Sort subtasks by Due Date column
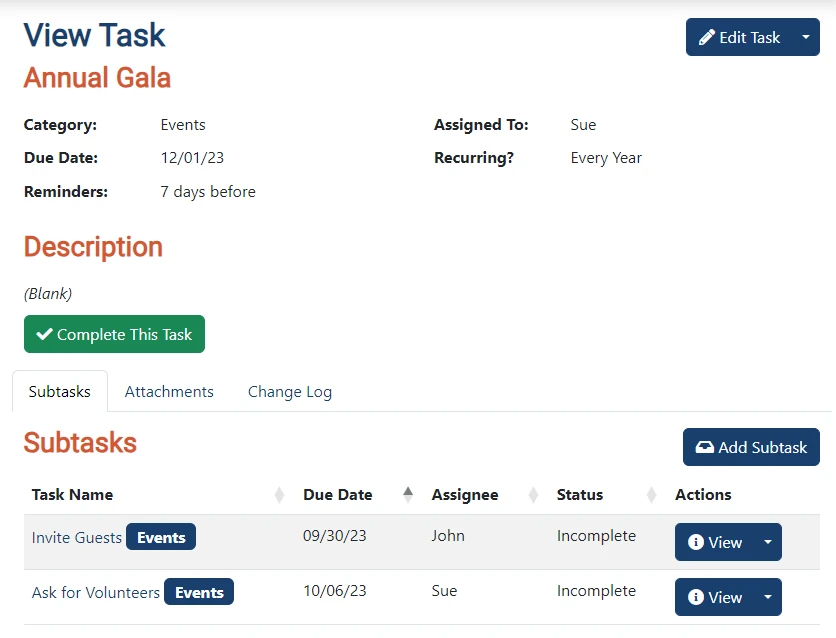The image size is (836, 638). coord(338,494)
